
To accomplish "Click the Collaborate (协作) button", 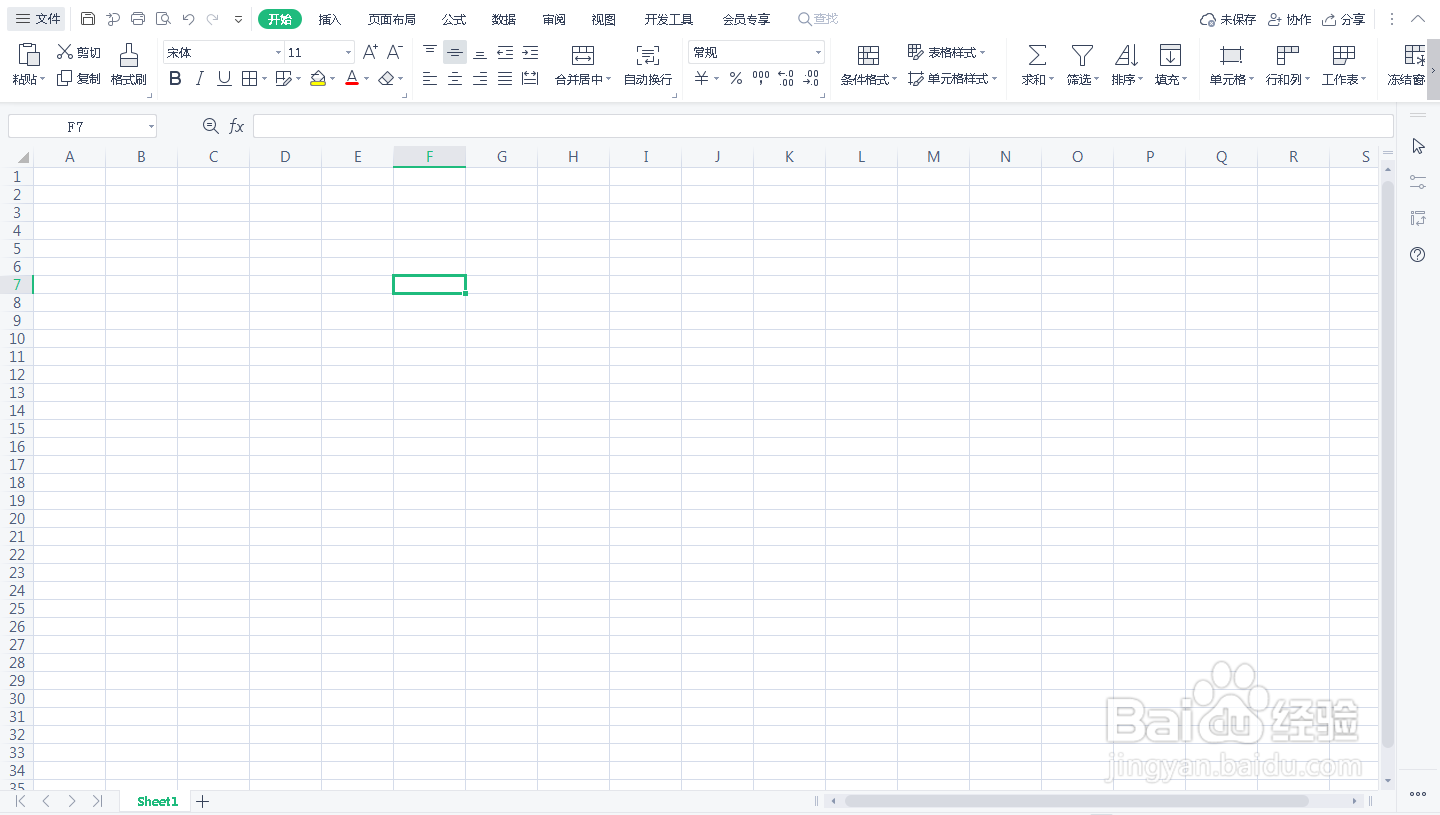I will click(1289, 19).
